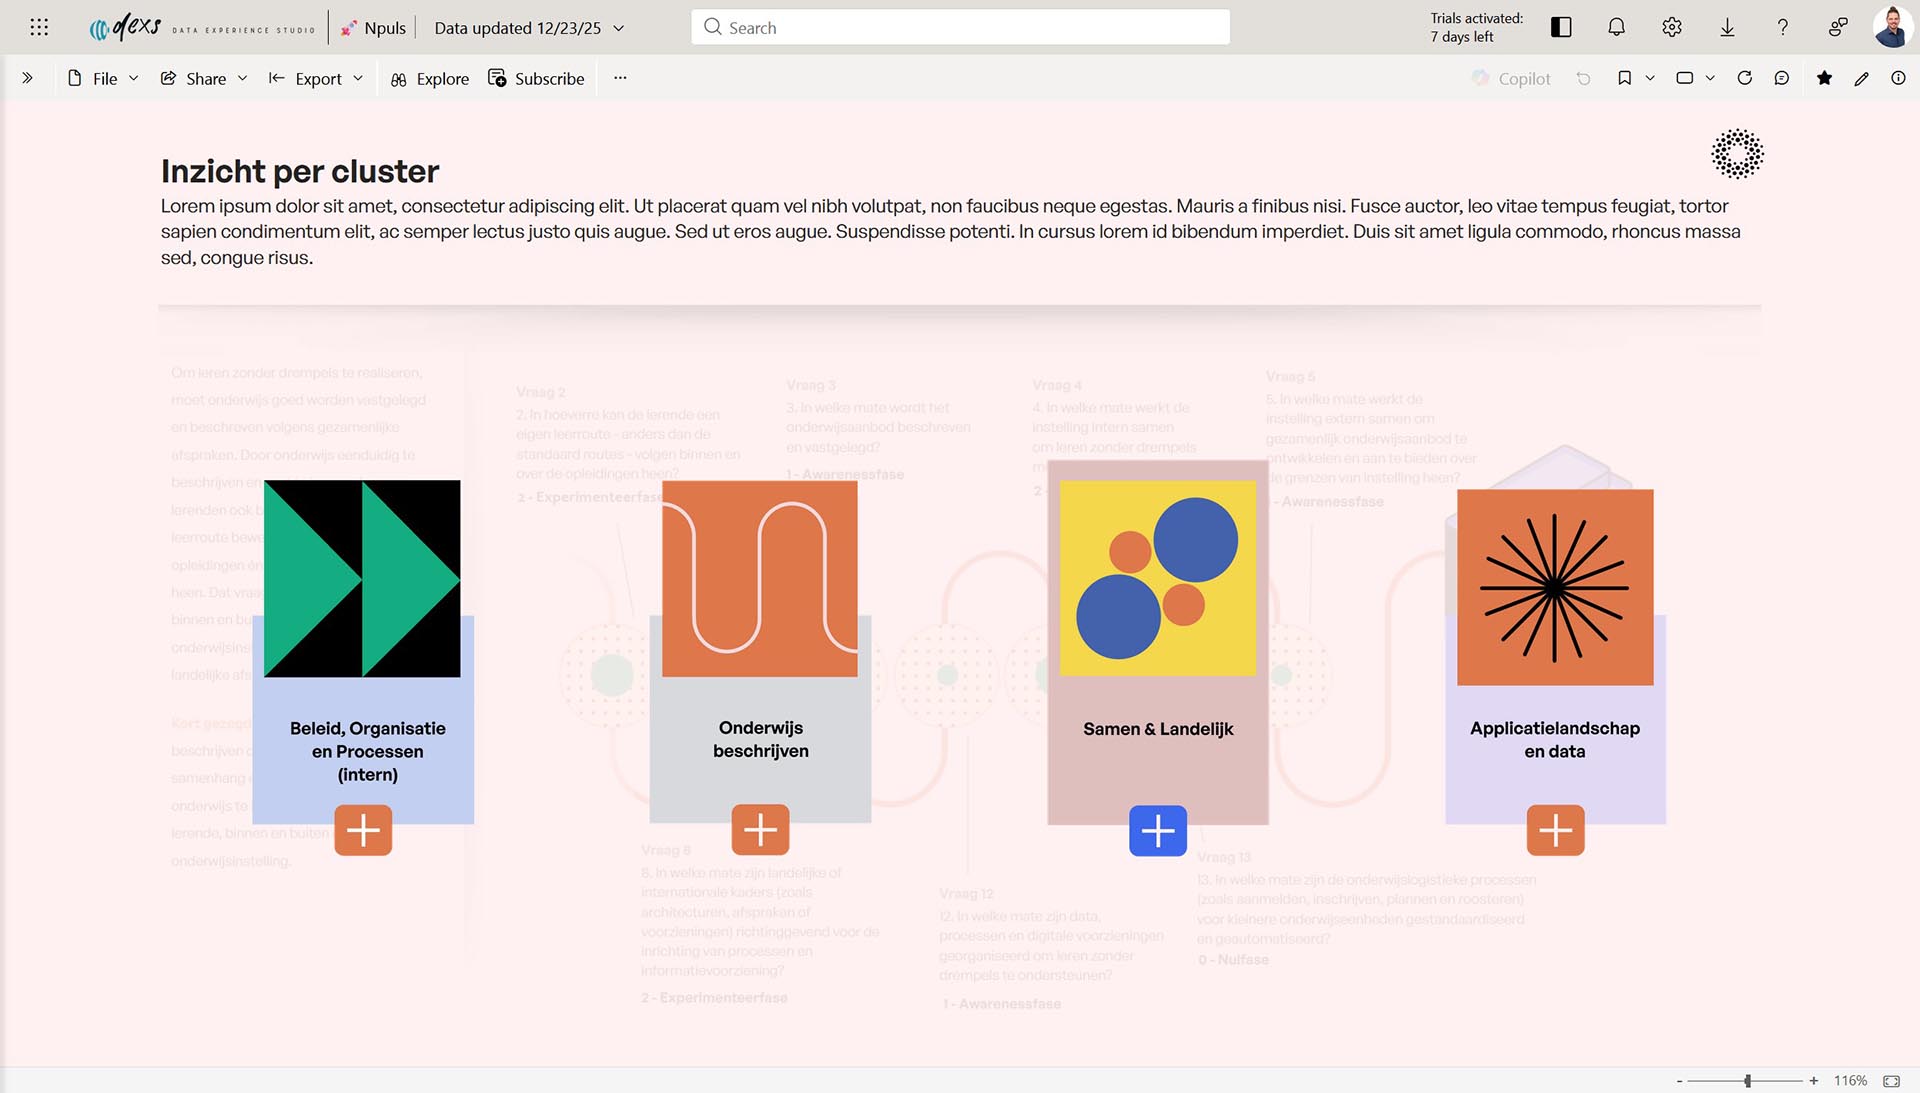Click the favorite star icon
Screen dimensions: 1920x1093
(x=1825, y=78)
